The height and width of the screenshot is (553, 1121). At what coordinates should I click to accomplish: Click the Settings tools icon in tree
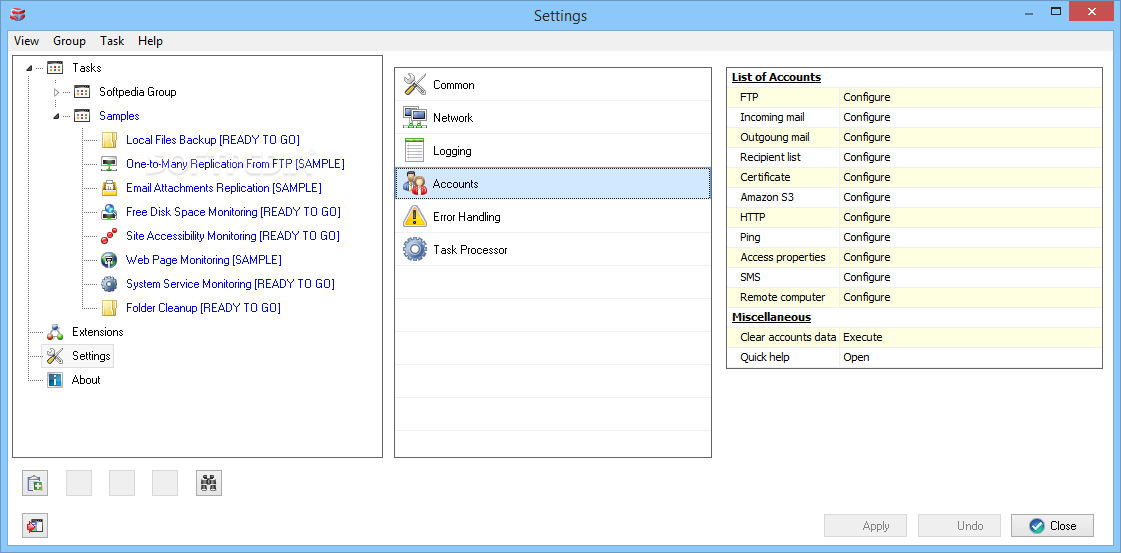tap(55, 356)
